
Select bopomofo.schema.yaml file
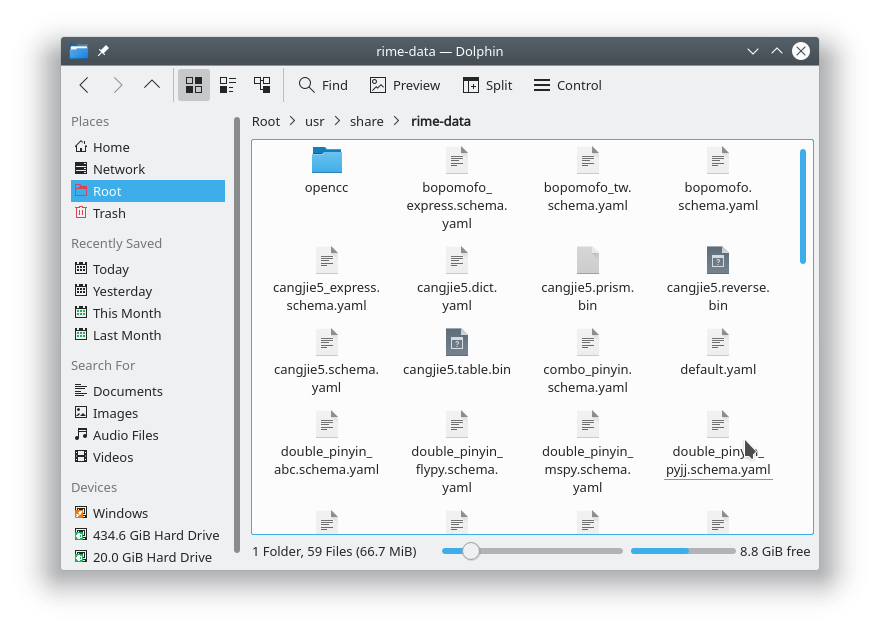[718, 179]
